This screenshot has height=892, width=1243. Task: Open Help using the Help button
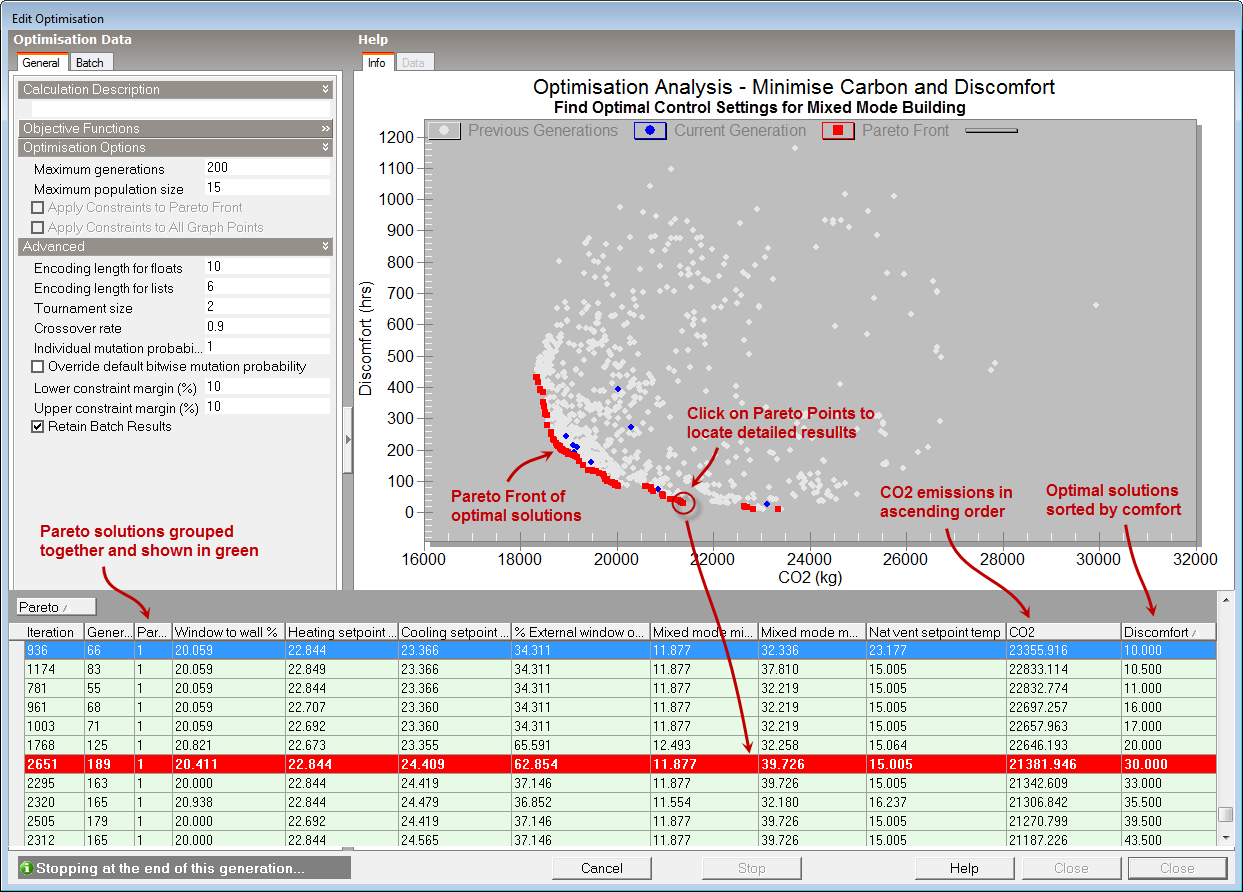(964, 868)
